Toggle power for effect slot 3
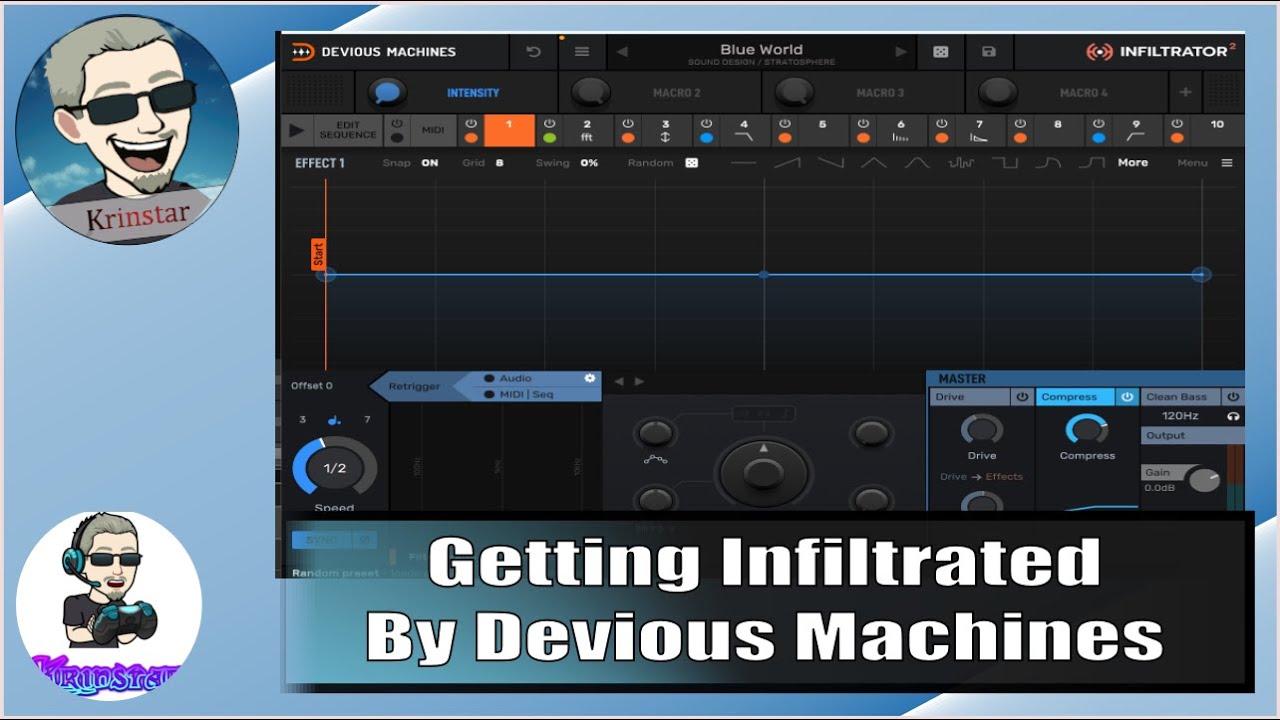The image size is (1280, 720). 628,124
